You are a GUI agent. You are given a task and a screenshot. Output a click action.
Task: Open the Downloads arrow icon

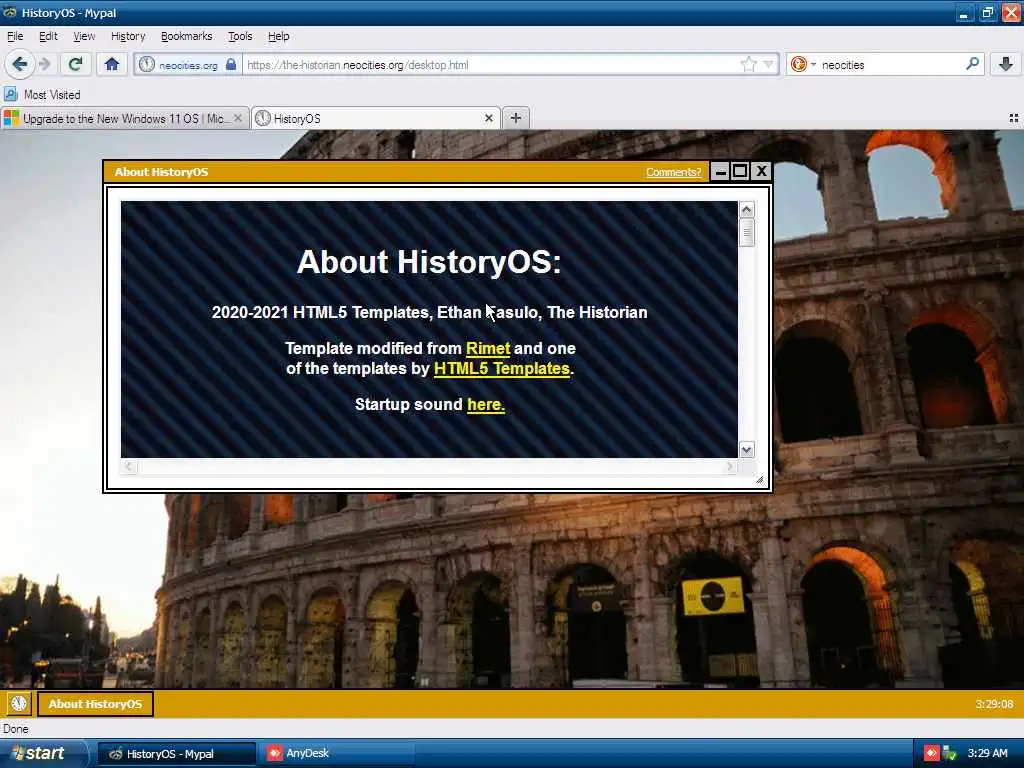[x=1006, y=64]
